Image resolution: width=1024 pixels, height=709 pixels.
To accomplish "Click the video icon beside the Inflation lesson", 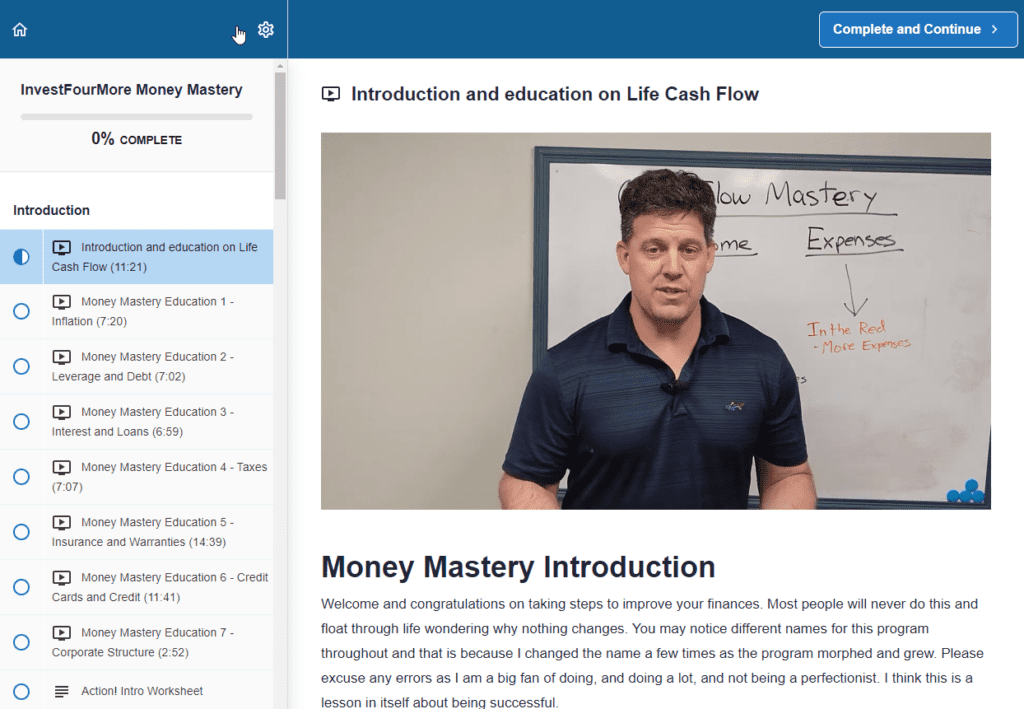I will [x=62, y=301].
